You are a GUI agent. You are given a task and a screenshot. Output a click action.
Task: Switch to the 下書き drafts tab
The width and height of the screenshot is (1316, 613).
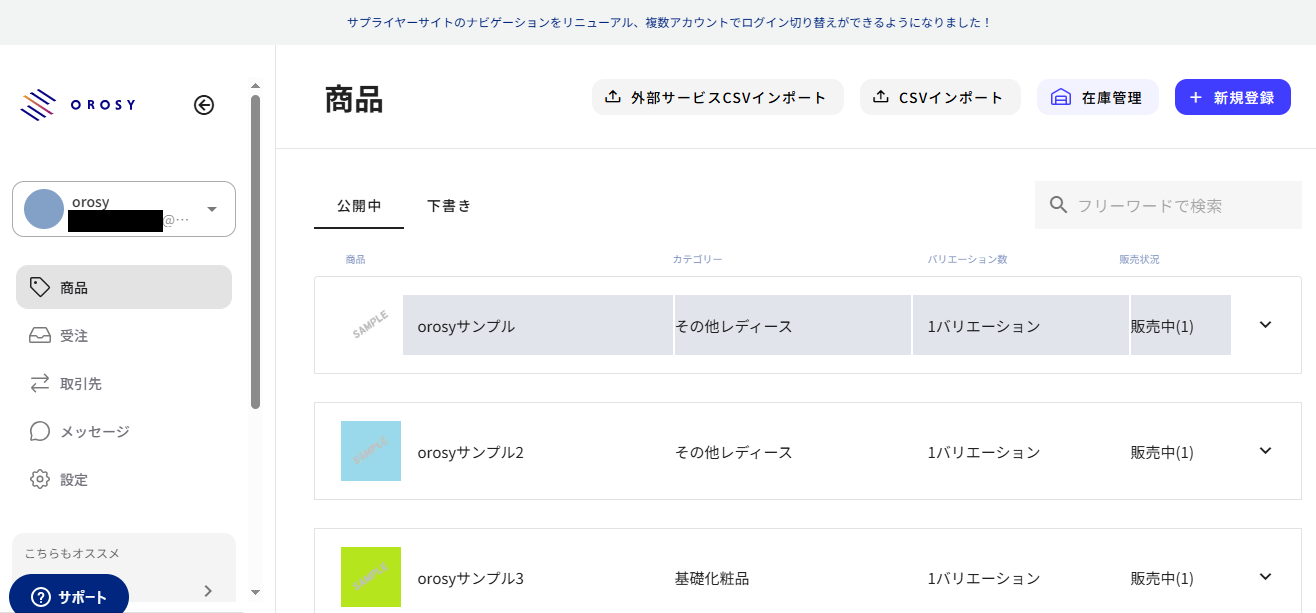point(449,206)
